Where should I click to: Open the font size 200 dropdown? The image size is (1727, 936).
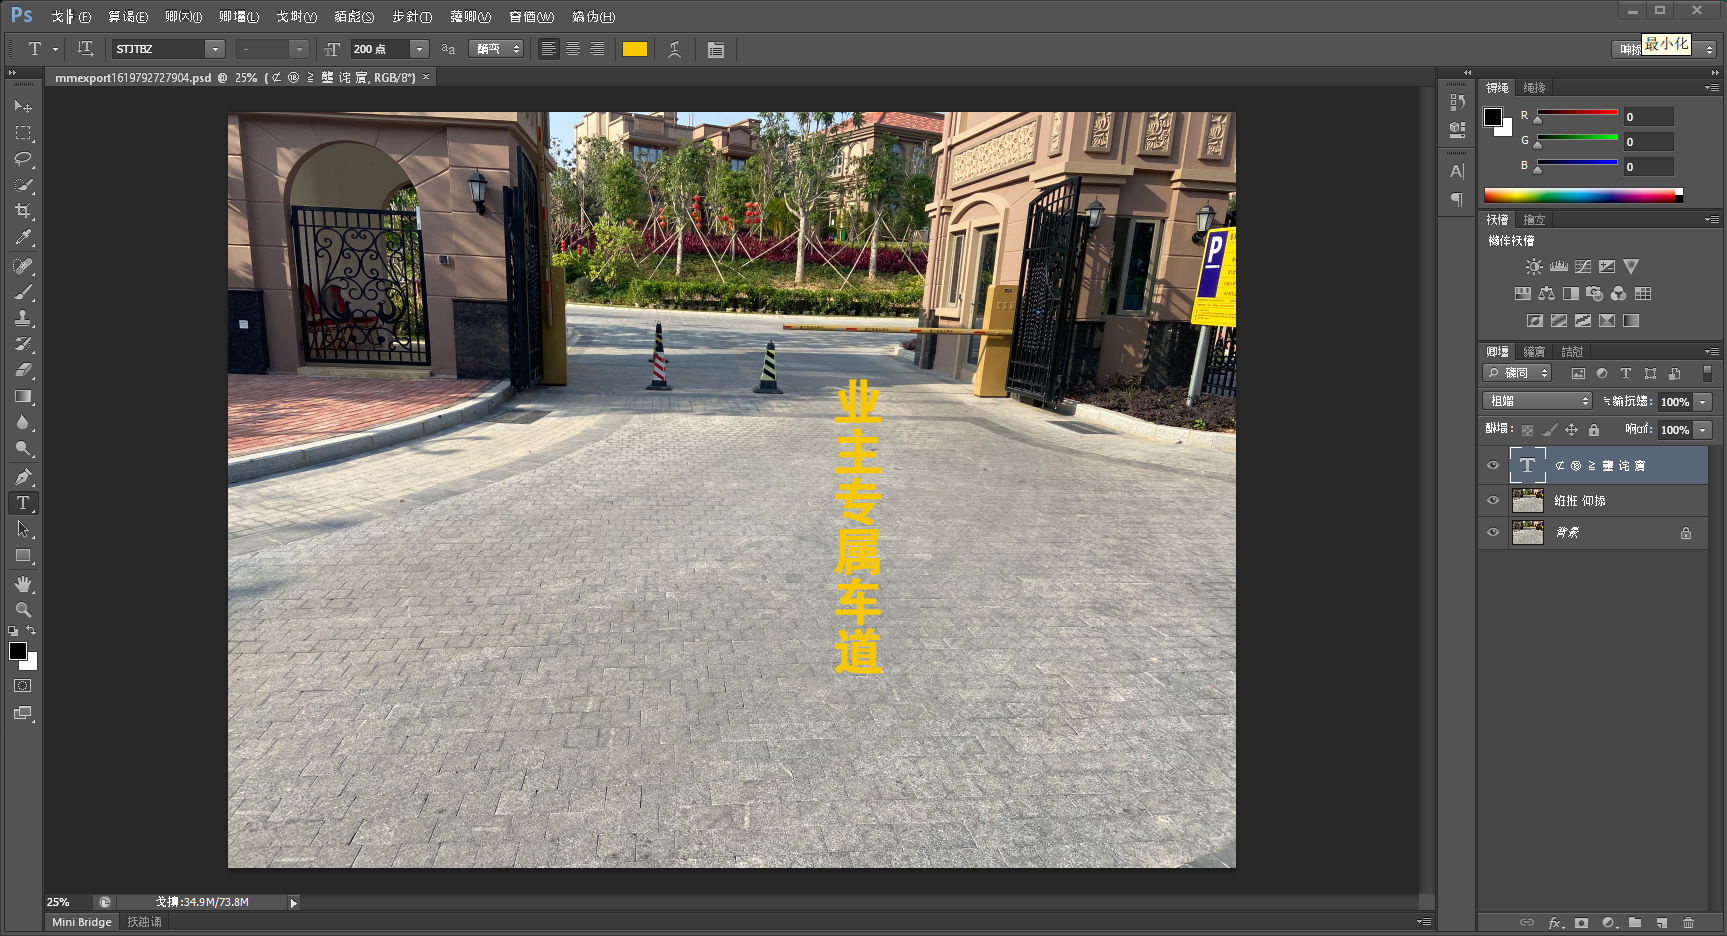pyautogui.click(x=420, y=49)
